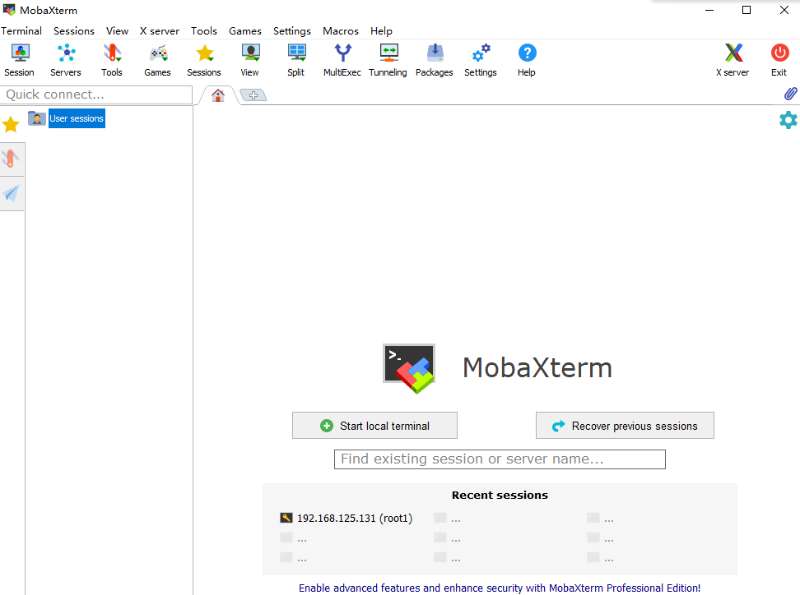The image size is (800, 595).
Task: Activate the MultiExec toolbar icon
Action: (x=342, y=60)
